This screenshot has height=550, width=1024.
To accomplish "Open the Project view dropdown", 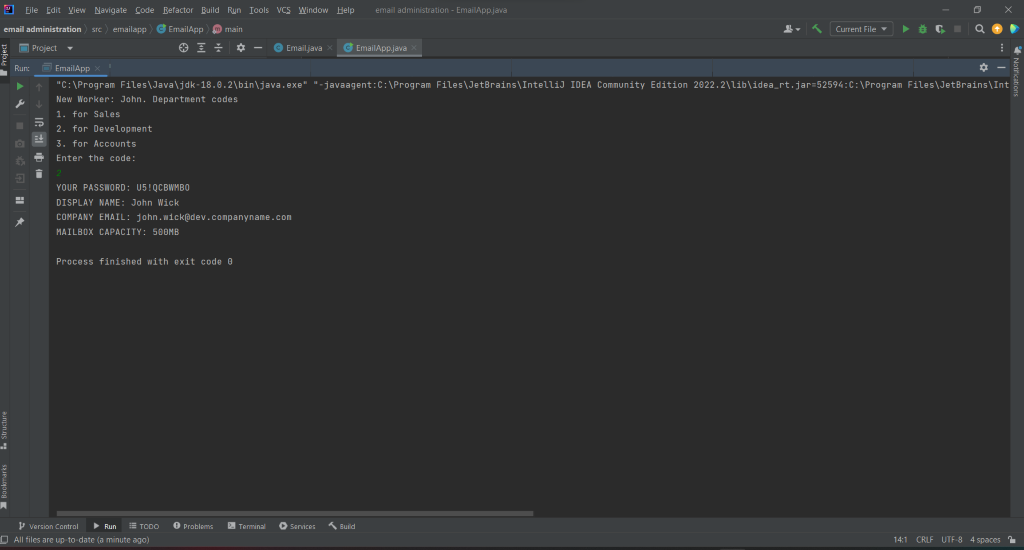I will click(46, 48).
